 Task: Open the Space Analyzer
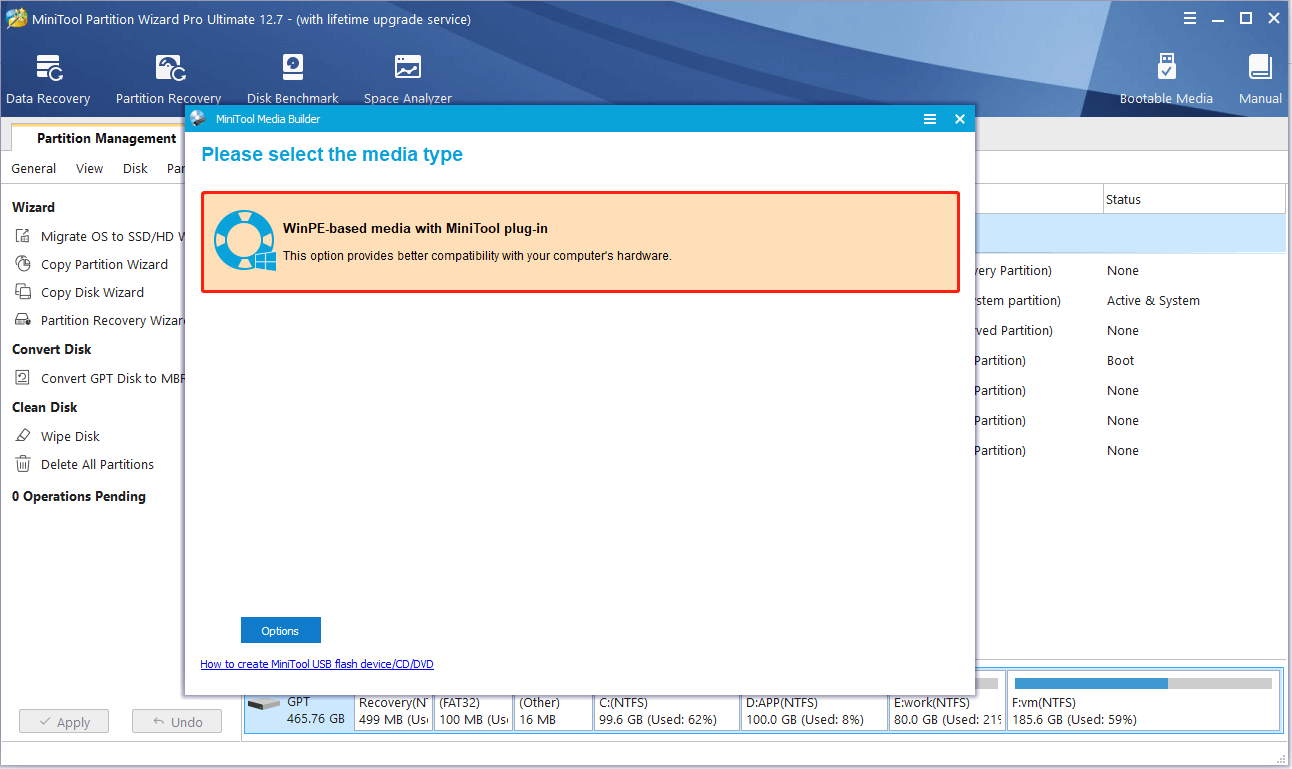click(406, 75)
